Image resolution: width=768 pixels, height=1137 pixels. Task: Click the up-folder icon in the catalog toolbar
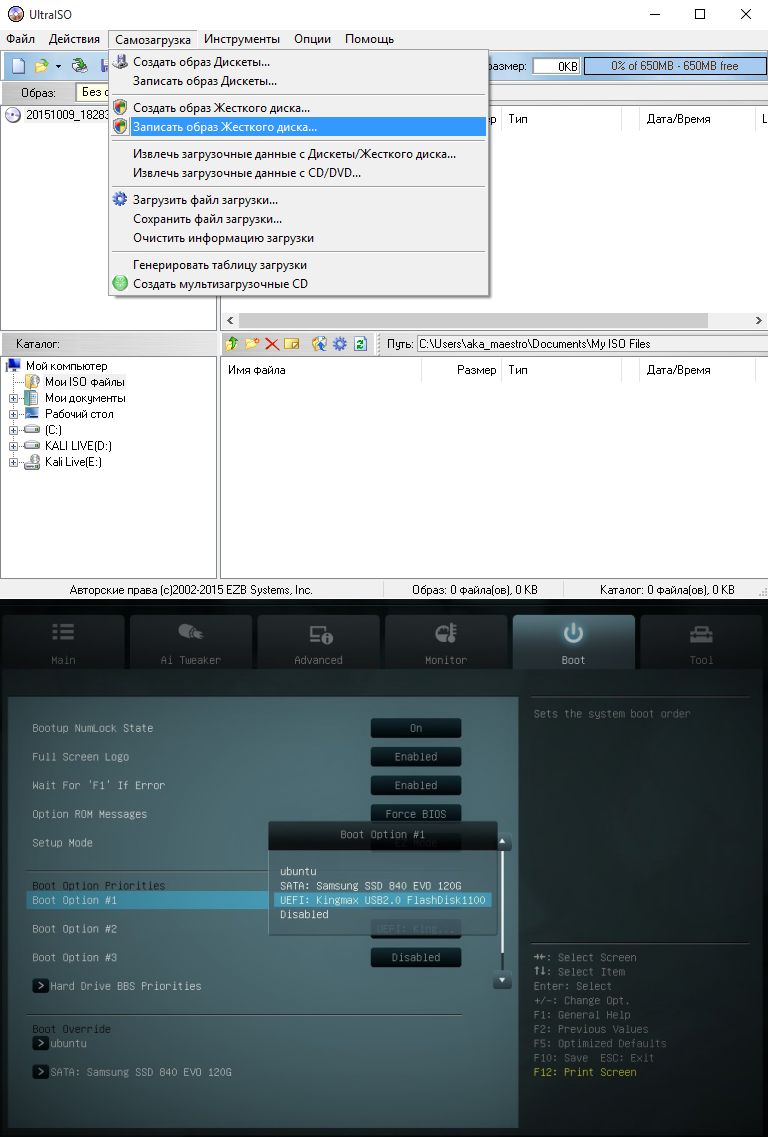(232, 344)
